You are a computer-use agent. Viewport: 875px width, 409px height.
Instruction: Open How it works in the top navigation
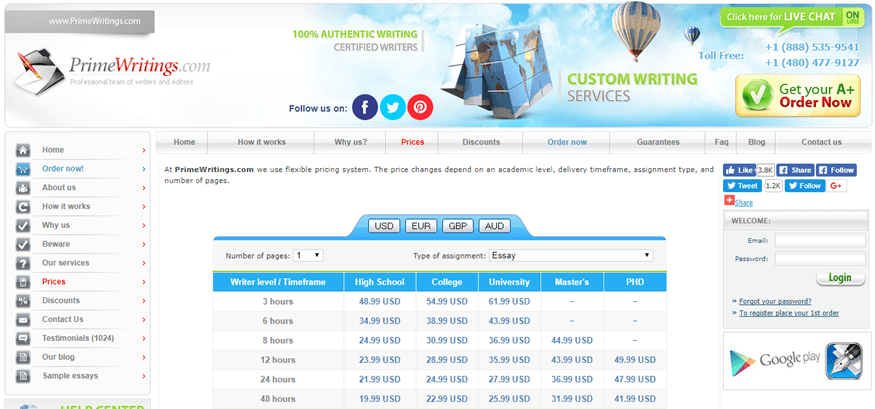point(261,142)
